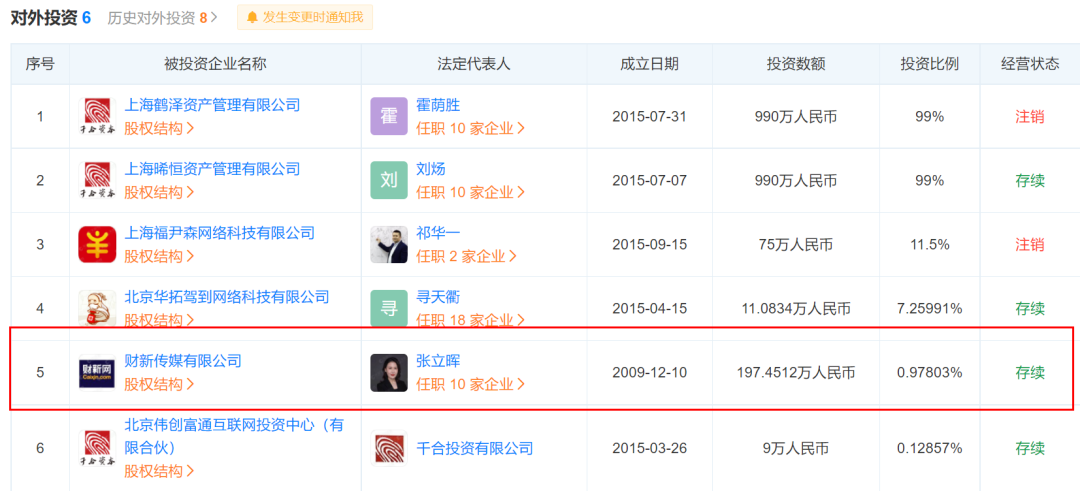This screenshot has height=491, width=1080.
Task: Expand 股权结构 under 上海福尹森网络科技
Action: (x=159, y=256)
